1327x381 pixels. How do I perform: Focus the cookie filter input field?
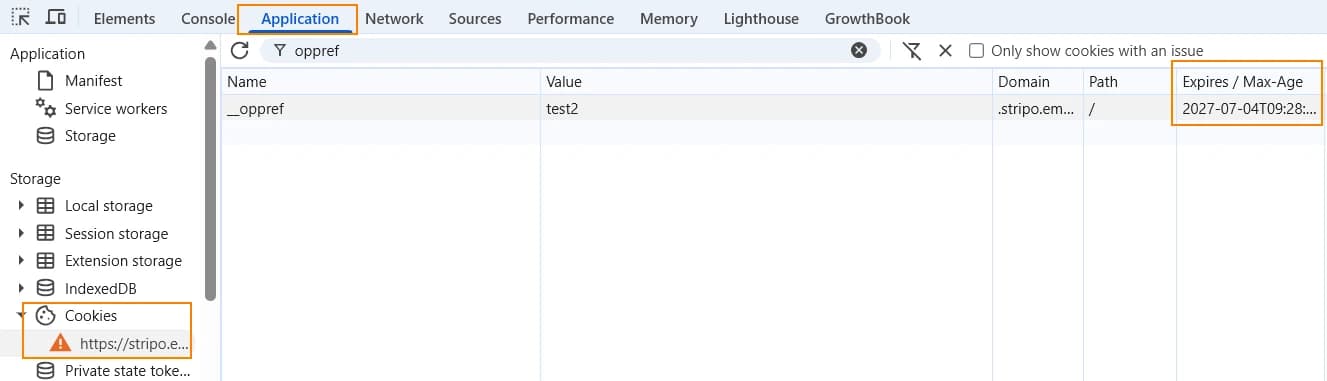point(565,50)
